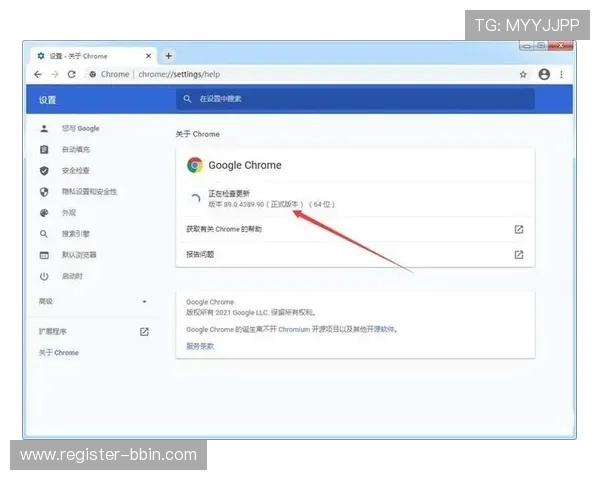Click the search magnifier in settings bar
The width and height of the screenshot is (600, 480).
pos(187,99)
